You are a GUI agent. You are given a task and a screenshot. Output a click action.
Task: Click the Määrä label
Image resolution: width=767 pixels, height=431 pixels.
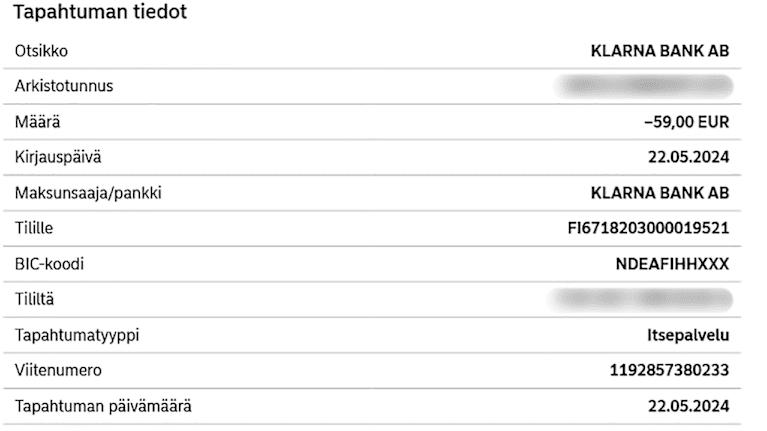point(37,122)
